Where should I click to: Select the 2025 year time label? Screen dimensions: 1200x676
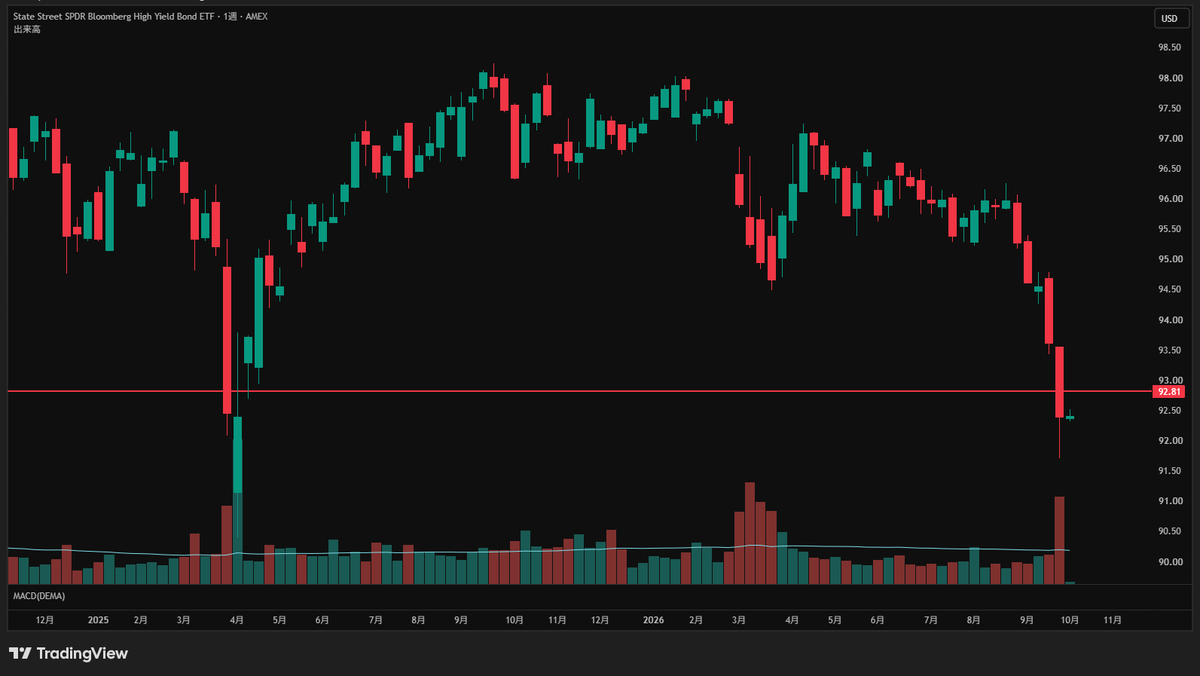[x=98, y=620]
